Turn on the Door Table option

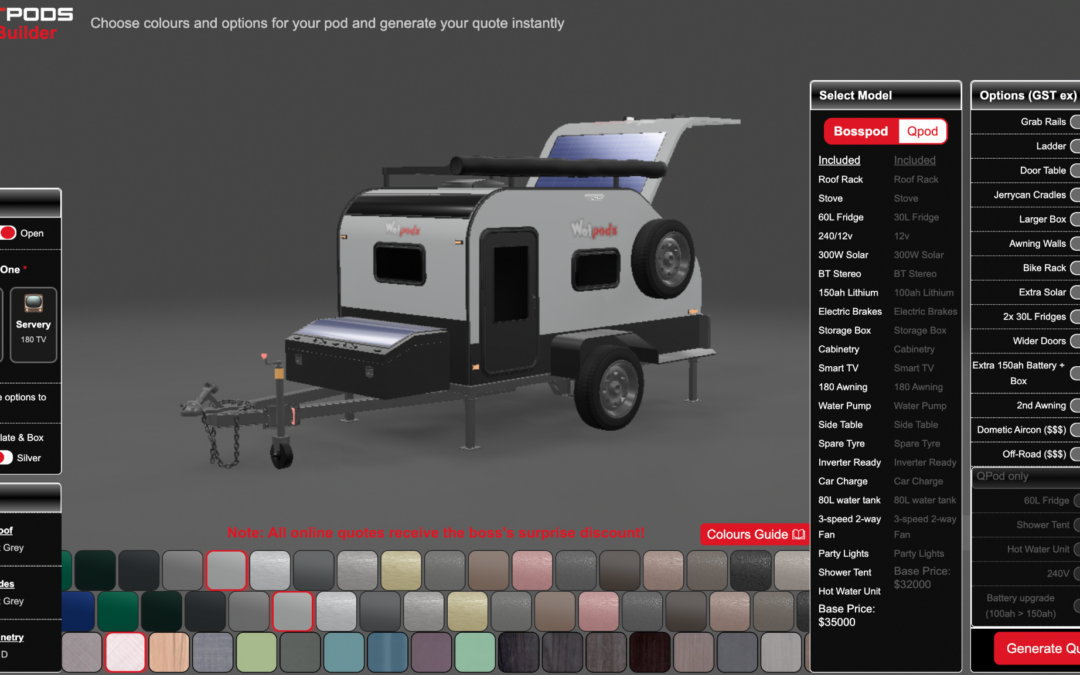pyautogui.click(x=1074, y=170)
